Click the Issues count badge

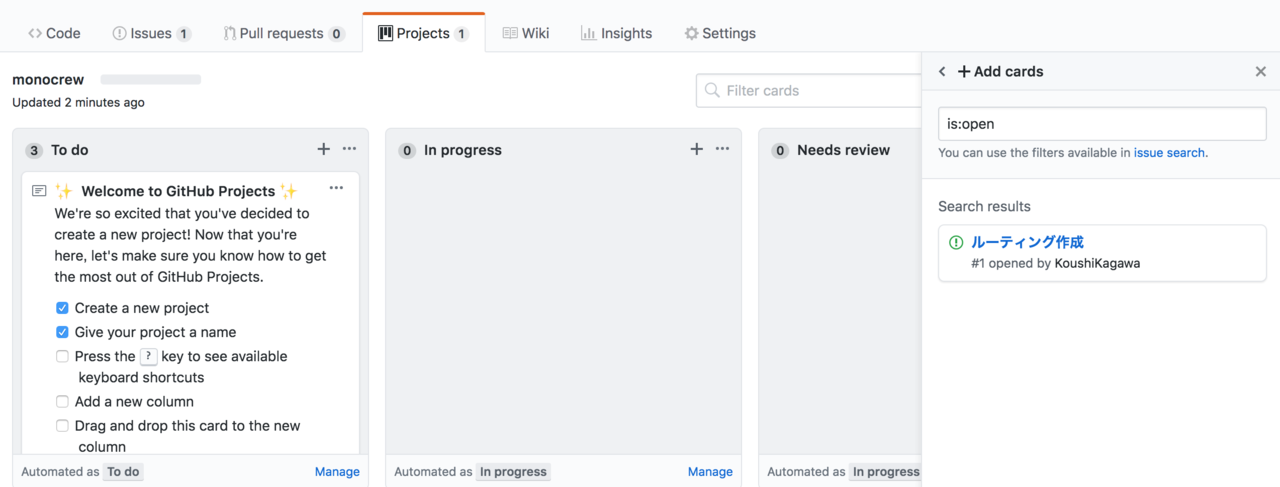[x=184, y=34]
